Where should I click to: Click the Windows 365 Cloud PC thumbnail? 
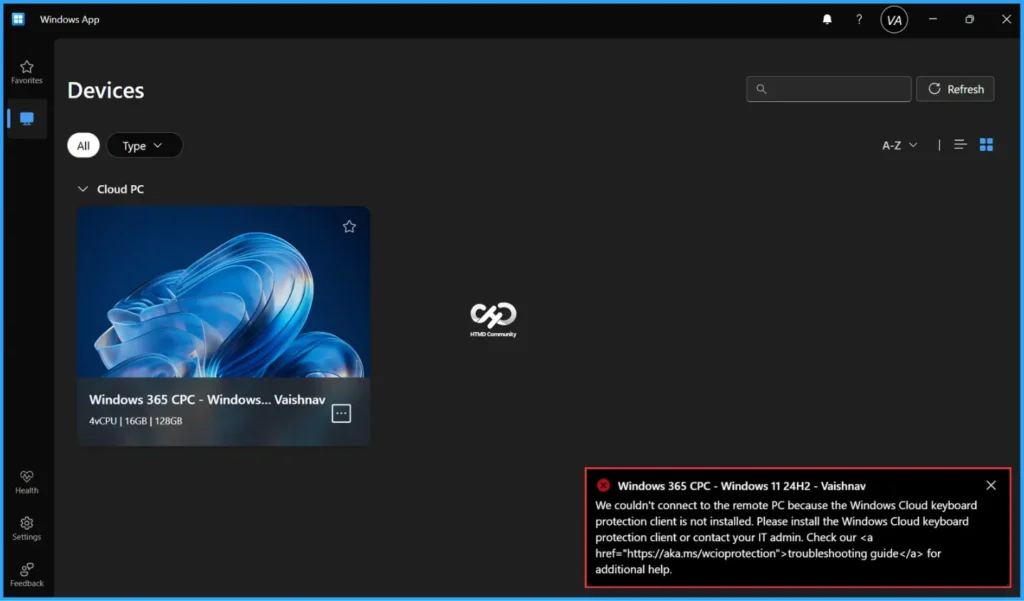[x=223, y=293]
